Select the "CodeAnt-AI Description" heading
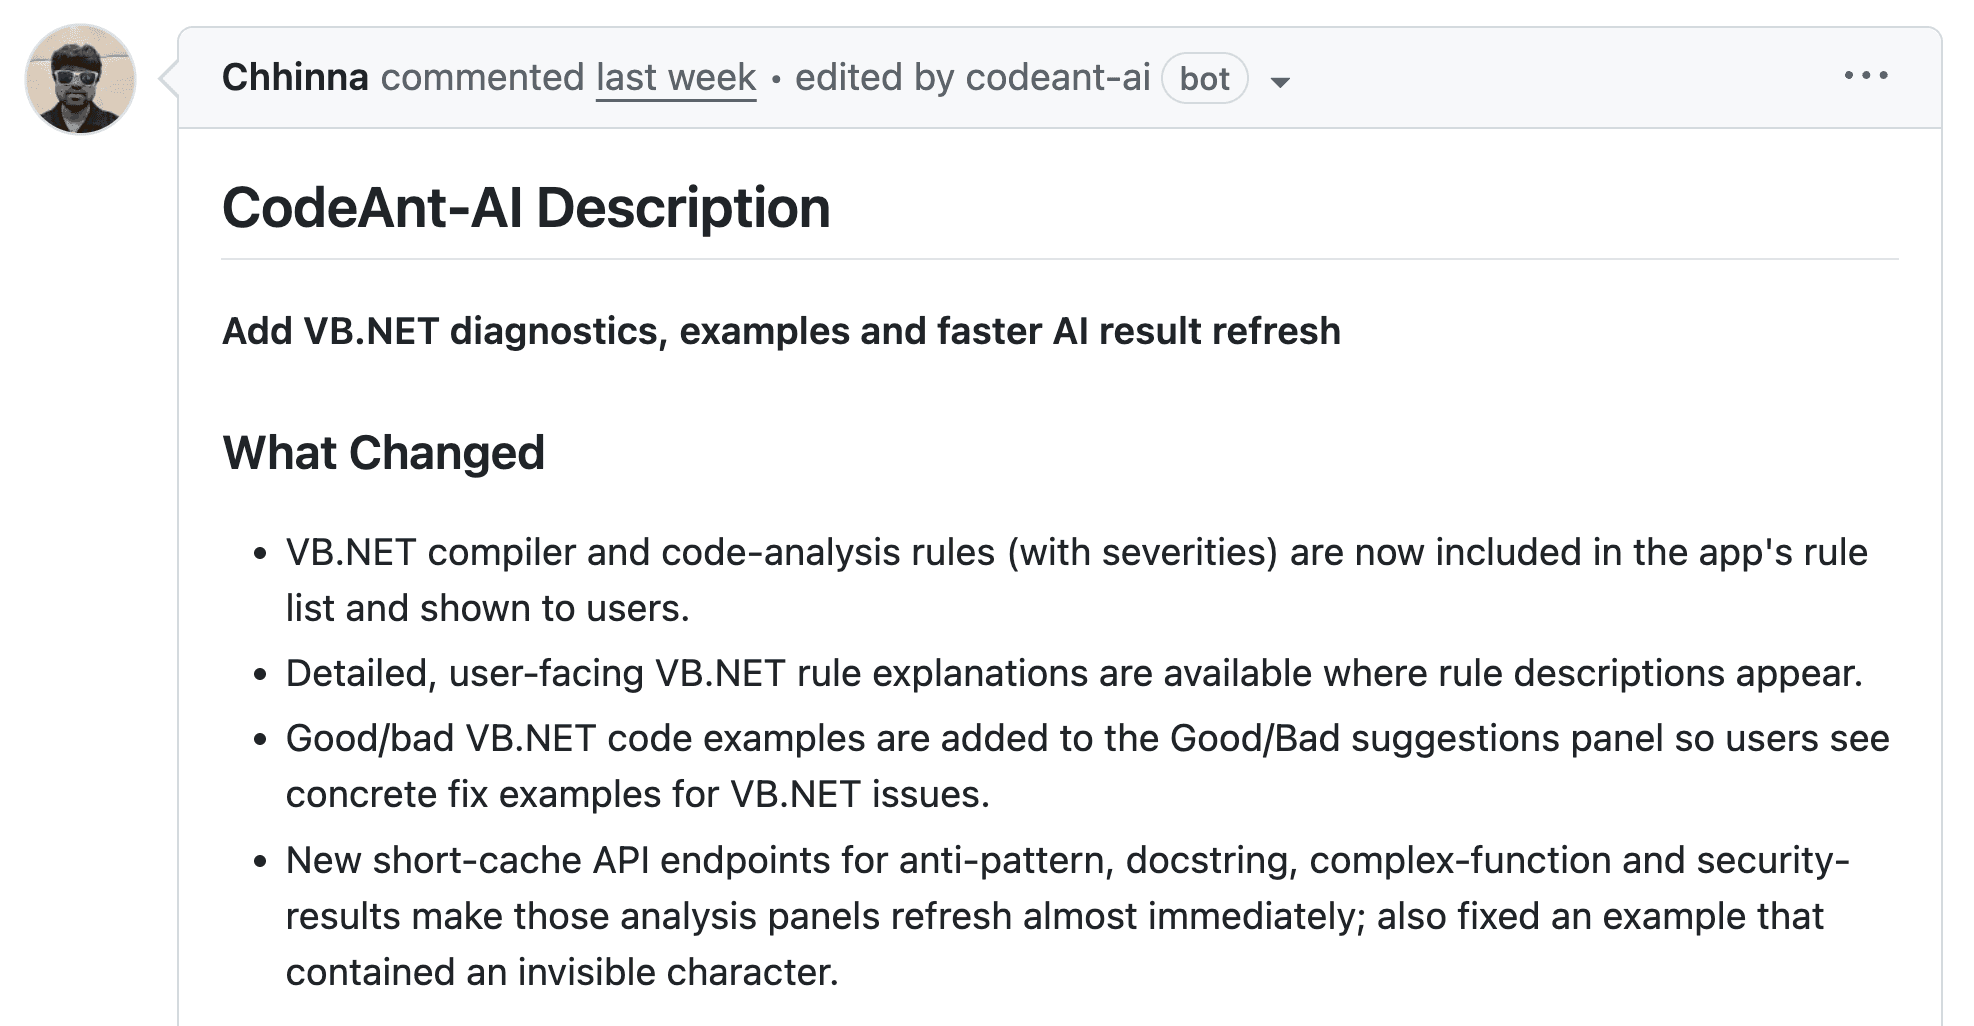 click(525, 207)
